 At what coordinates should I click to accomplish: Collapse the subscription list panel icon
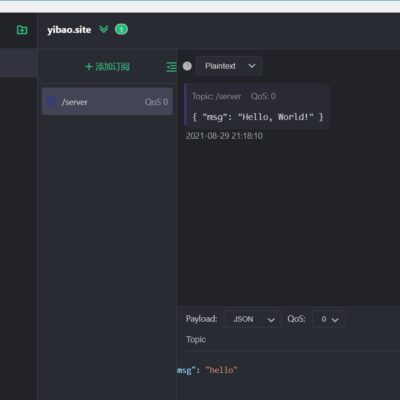(171, 67)
